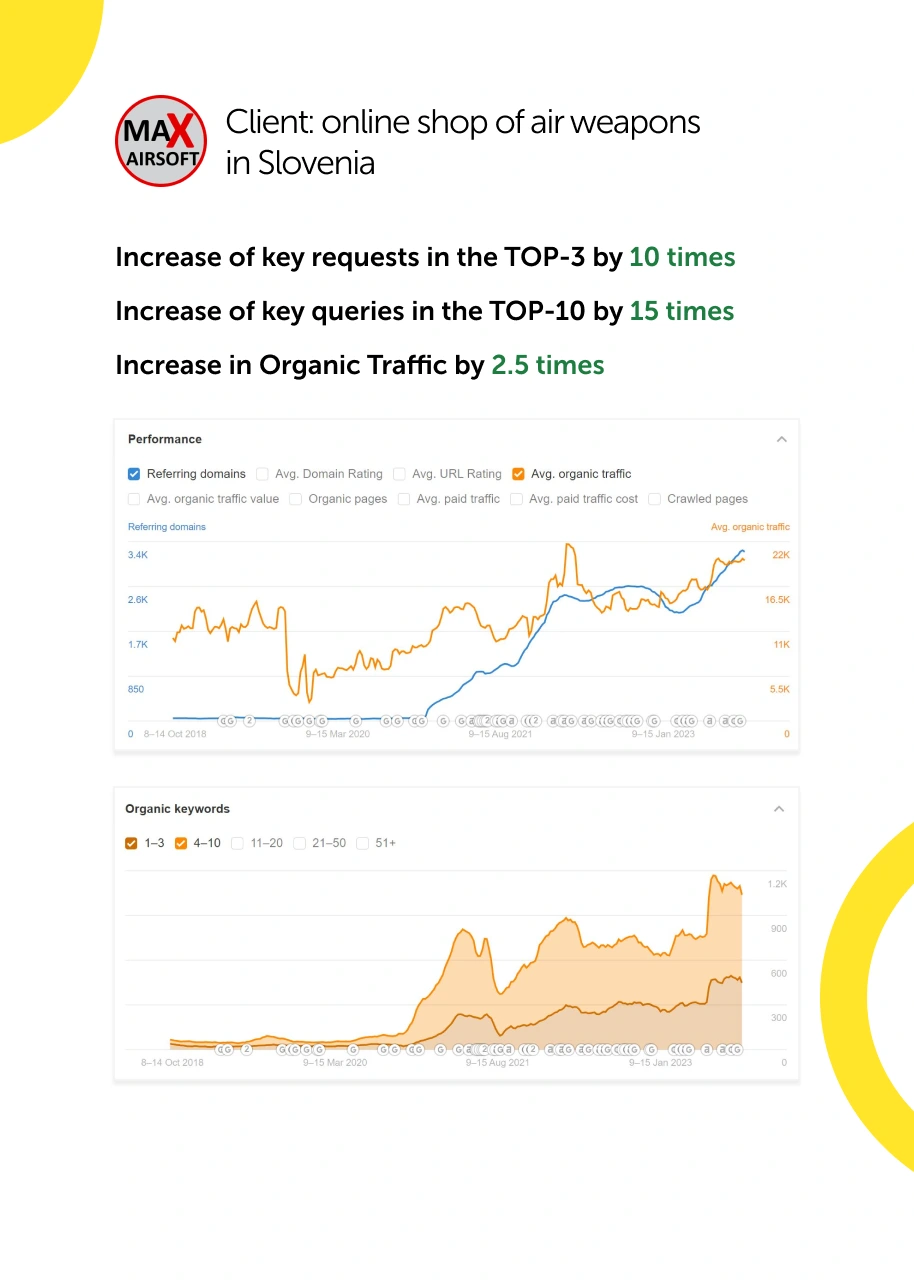The height and width of the screenshot is (1280, 914).
Task: Enable the 21–50 keyword position checkbox
Action: pos(299,843)
